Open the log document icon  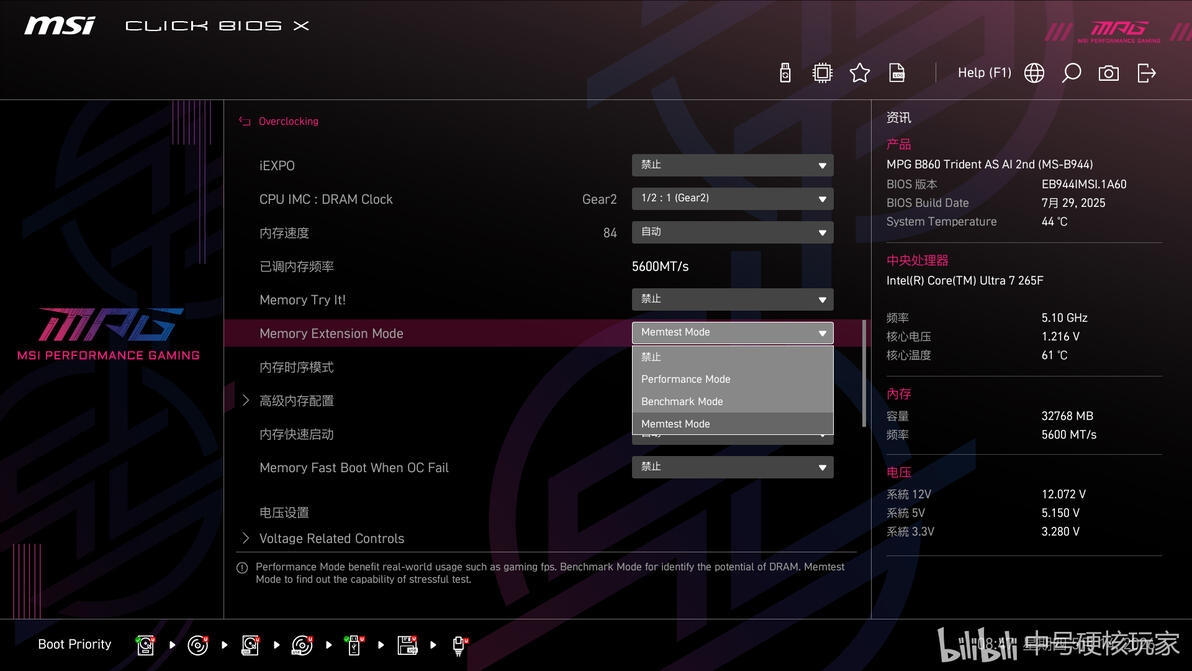897,73
